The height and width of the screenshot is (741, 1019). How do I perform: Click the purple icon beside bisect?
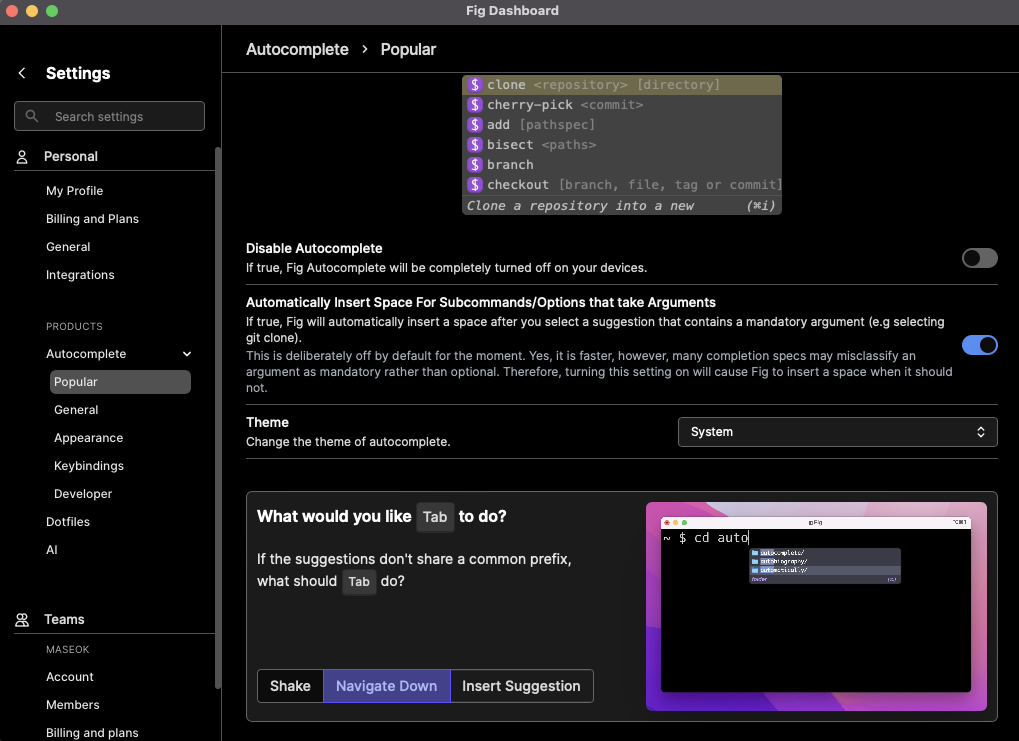[x=475, y=145]
